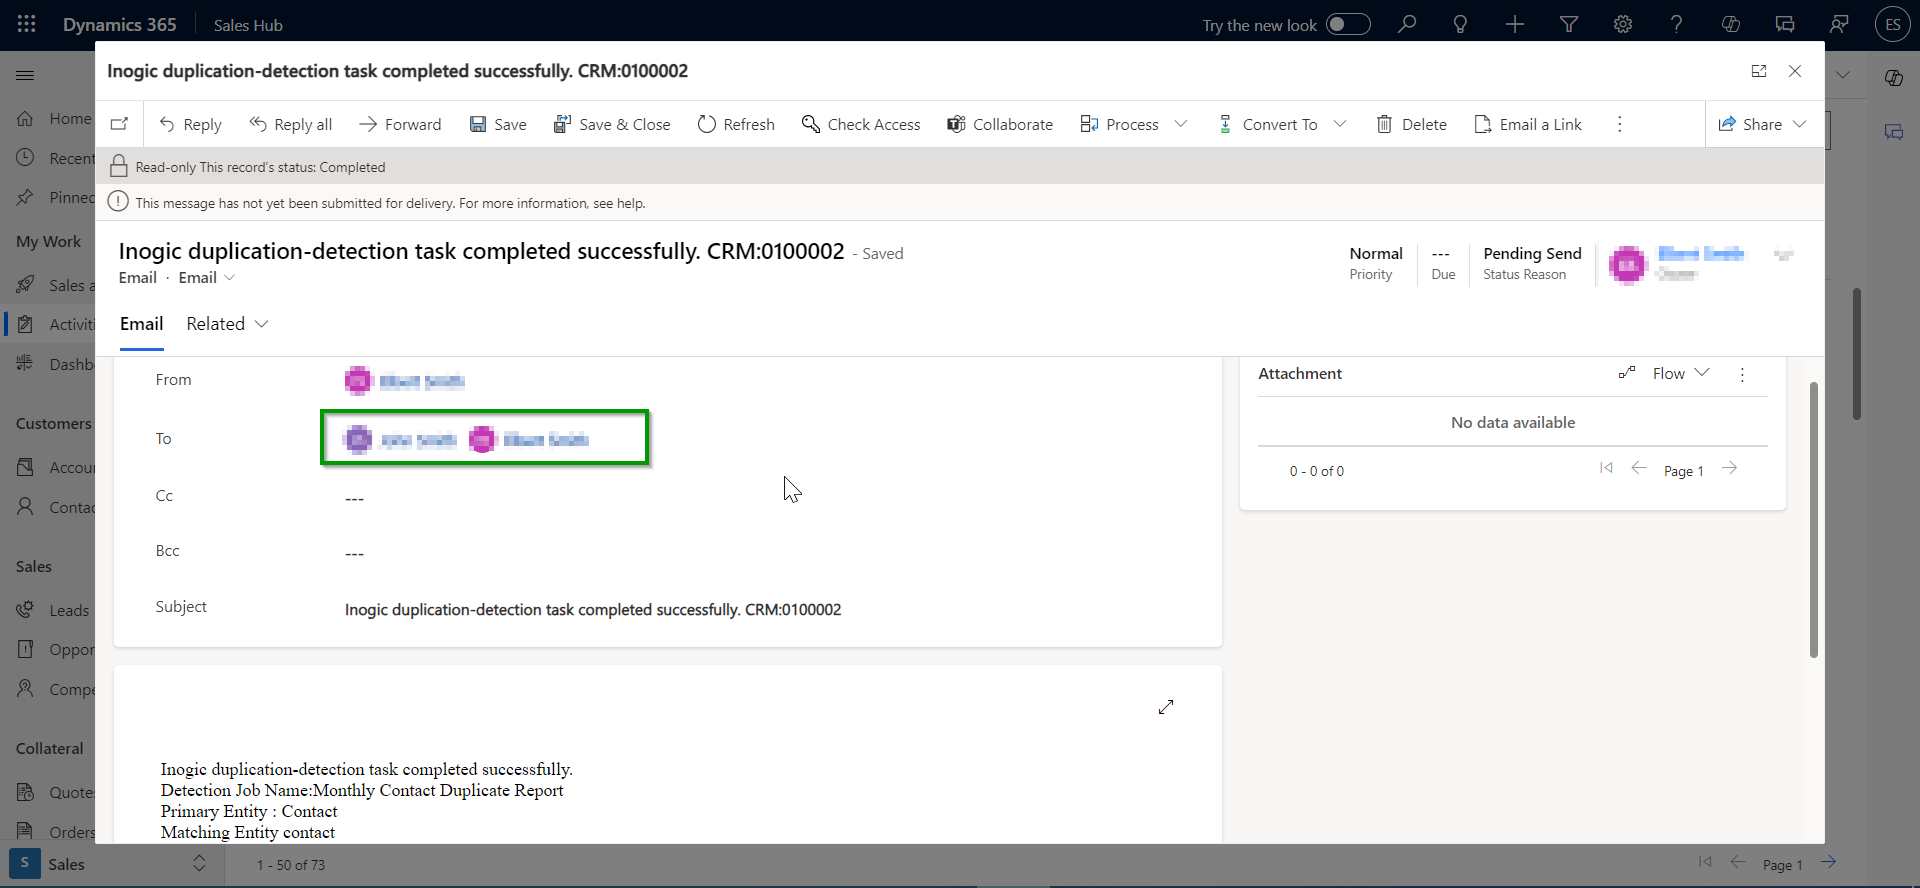Expand the Convert To dropdown chevron

point(1340,124)
